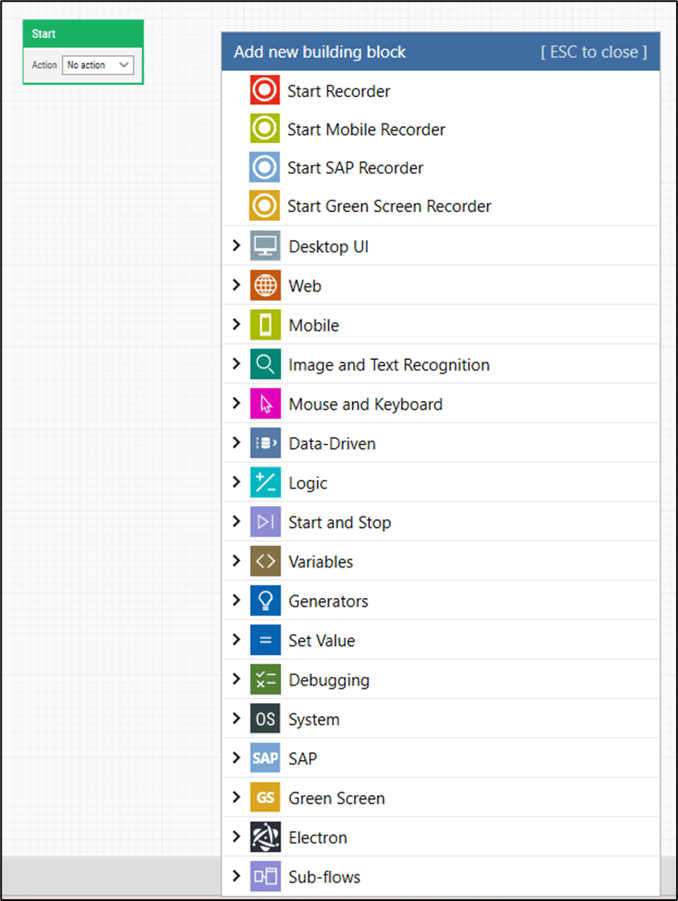Click the ESC to close link
This screenshot has height=901, width=678.
594,51
